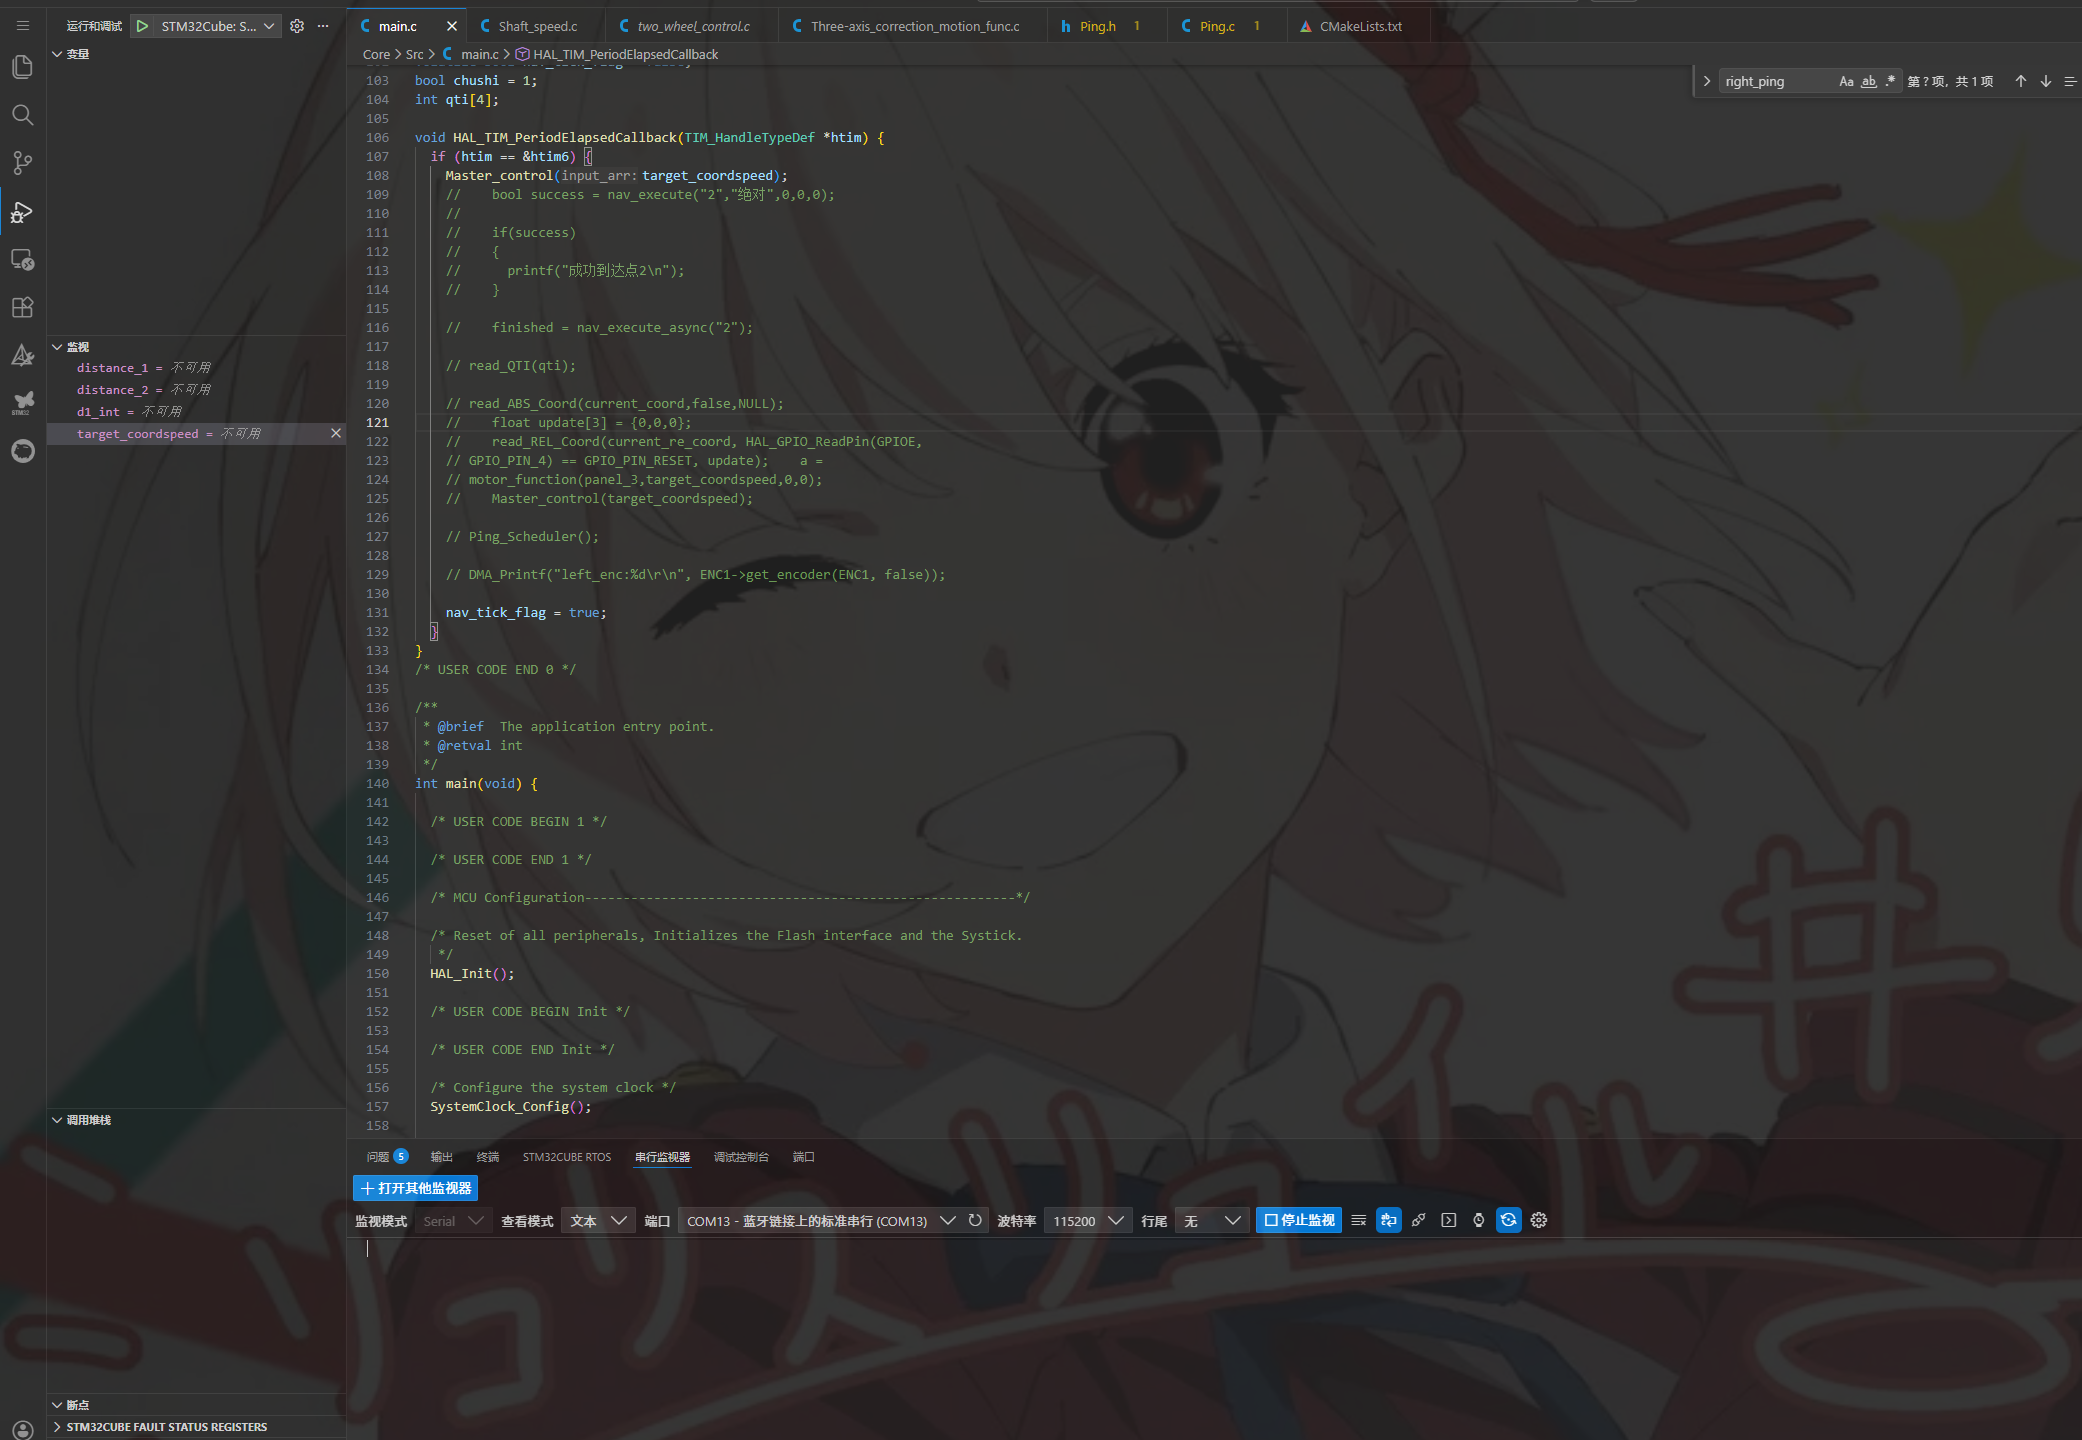This screenshot has height=1440, width=2082.
Task: Toggle Match Case in find widget
Action: (x=1846, y=81)
